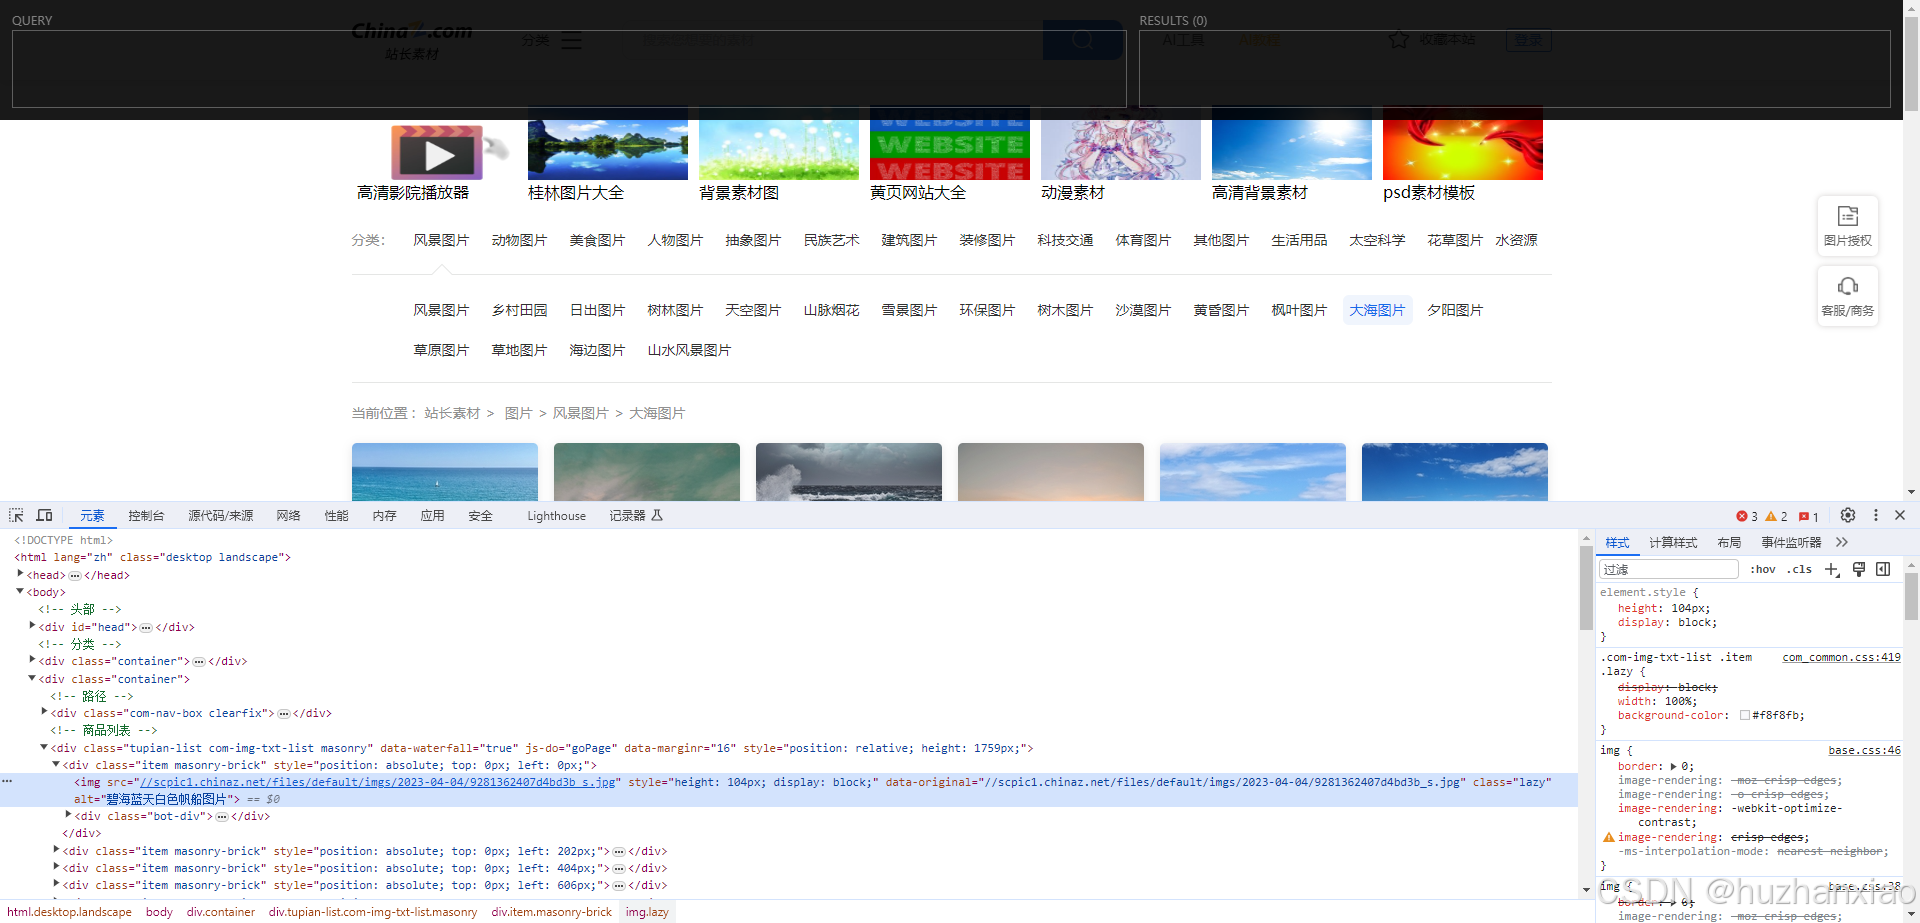This screenshot has height=923, width=1920.
Task: Open DevTools settings gear
Action: pyautogui.click(x=1848, y=515)
